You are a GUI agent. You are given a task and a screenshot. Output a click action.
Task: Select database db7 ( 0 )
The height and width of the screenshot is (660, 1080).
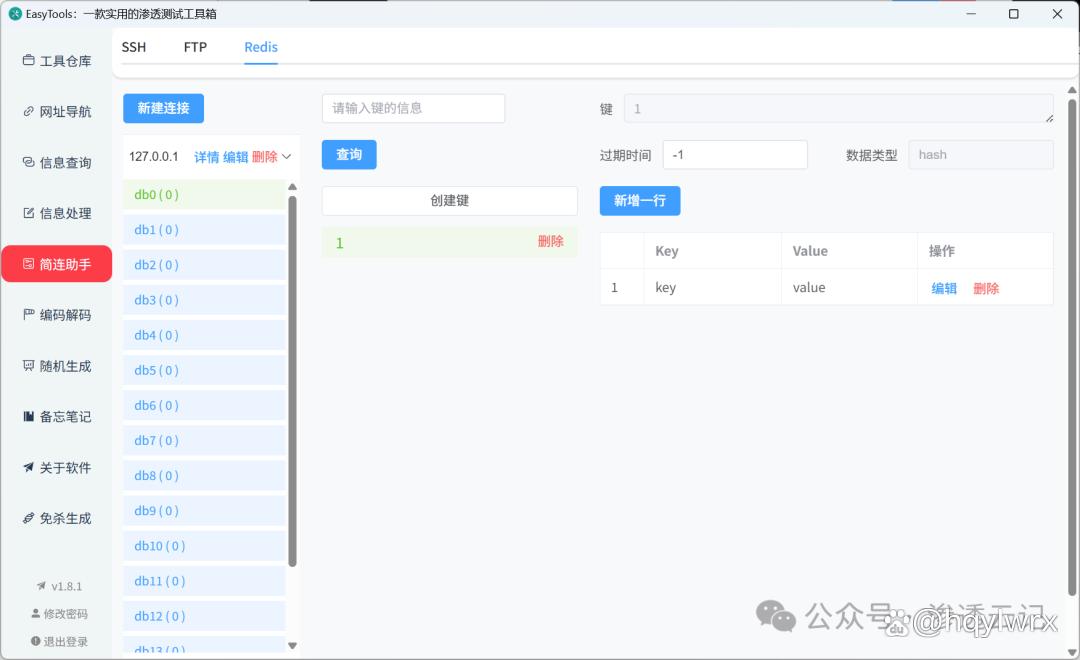tap(204, 440)
